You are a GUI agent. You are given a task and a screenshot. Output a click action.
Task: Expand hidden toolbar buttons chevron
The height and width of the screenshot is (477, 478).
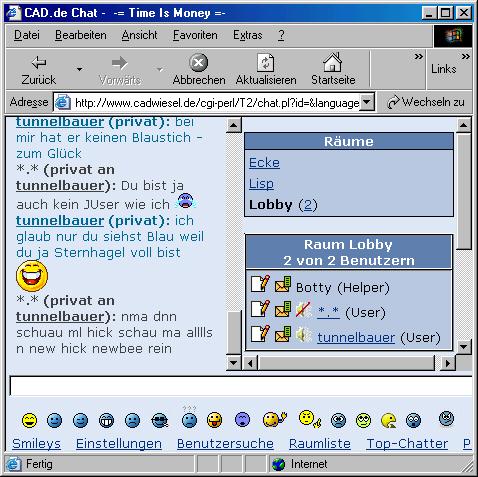(418, 56)
